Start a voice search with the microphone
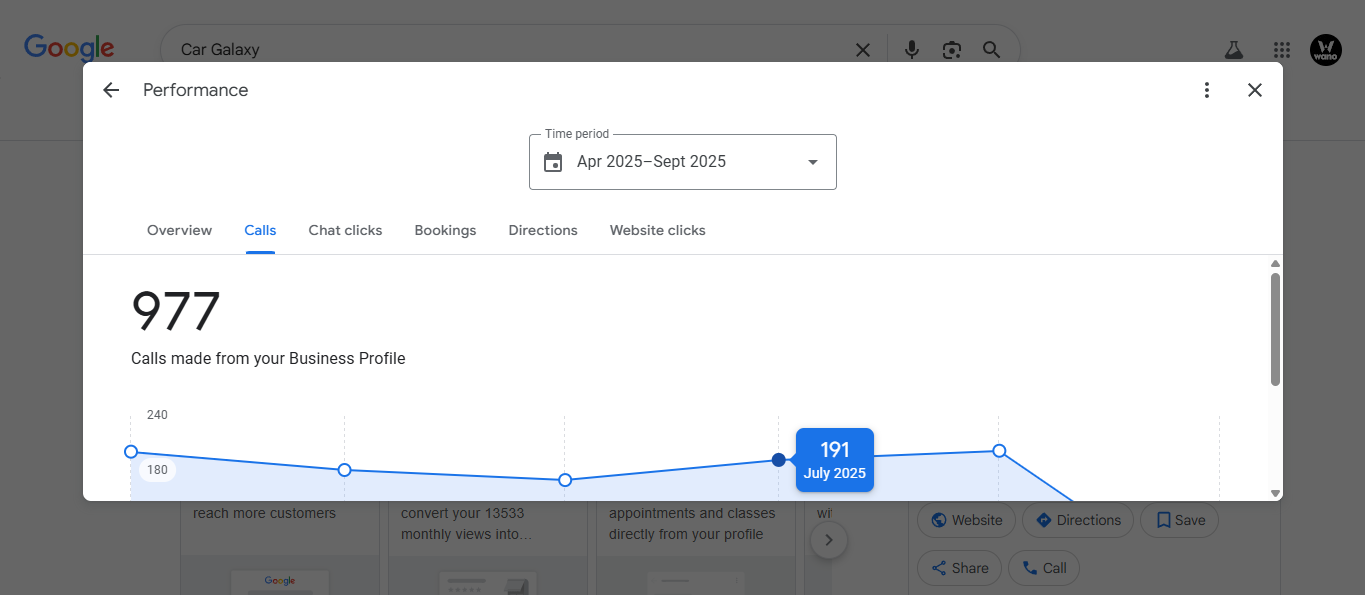This screenshot has width=1365, height=595. point(911,49)
